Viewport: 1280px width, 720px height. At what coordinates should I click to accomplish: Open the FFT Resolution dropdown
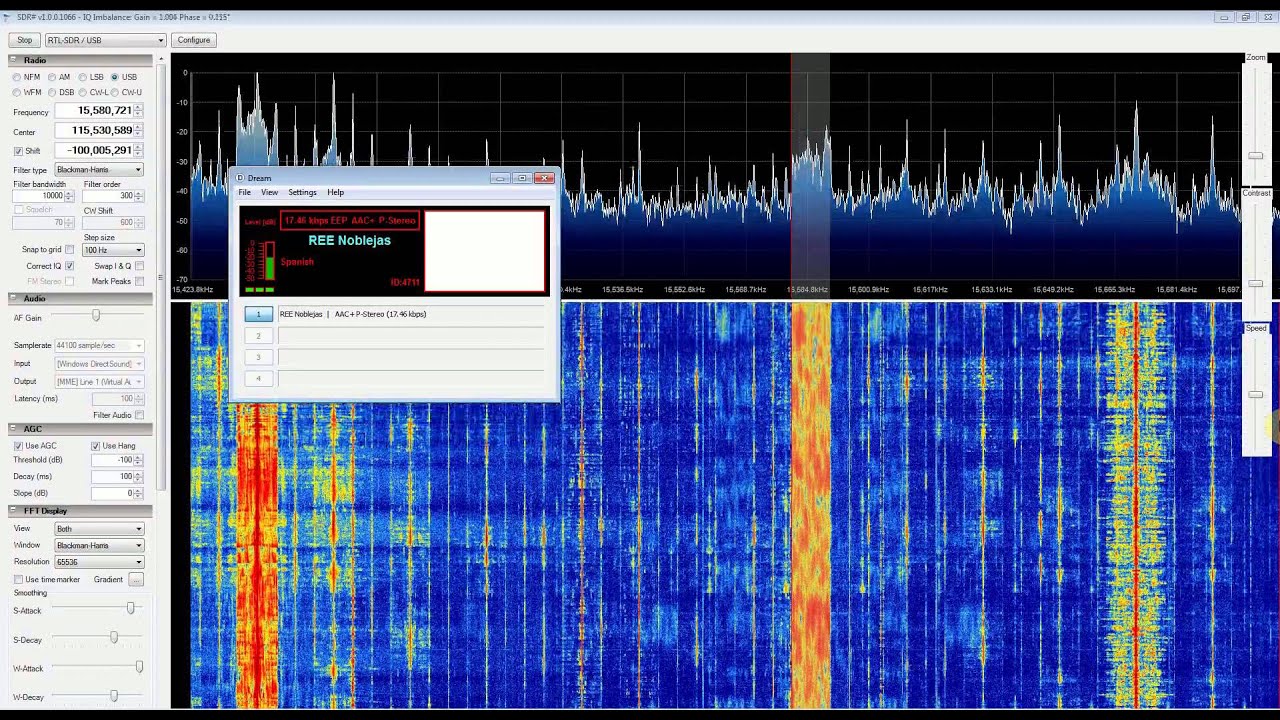point(99,562)
